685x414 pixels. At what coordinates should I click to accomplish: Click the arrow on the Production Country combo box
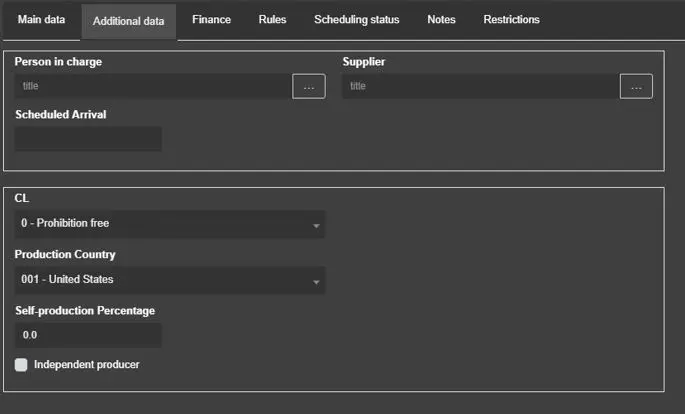pyautogui.click(x=316, y=281)
